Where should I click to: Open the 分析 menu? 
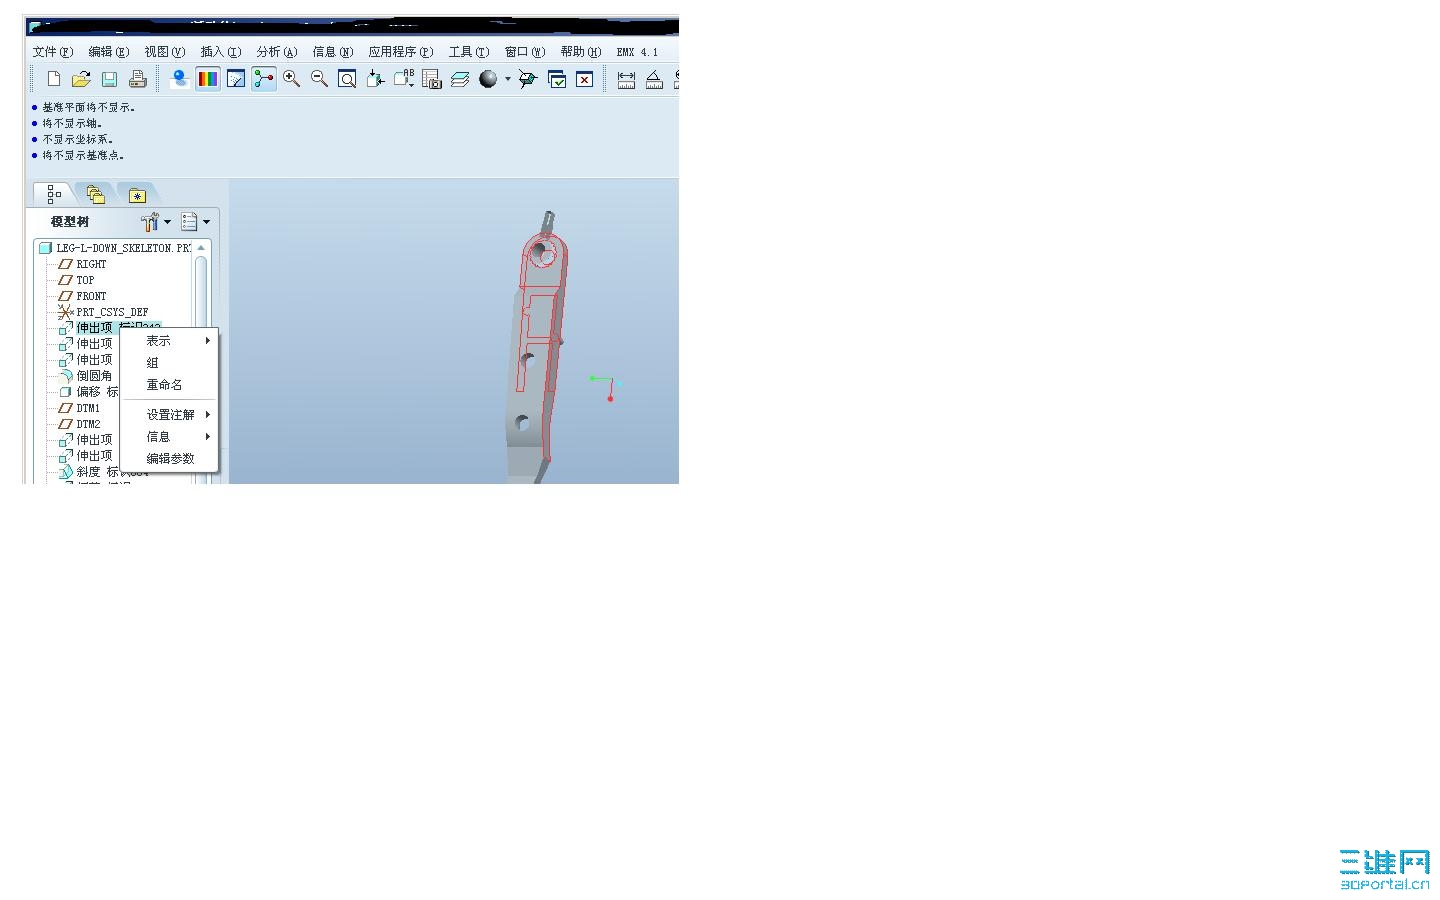tap(277, 52)
